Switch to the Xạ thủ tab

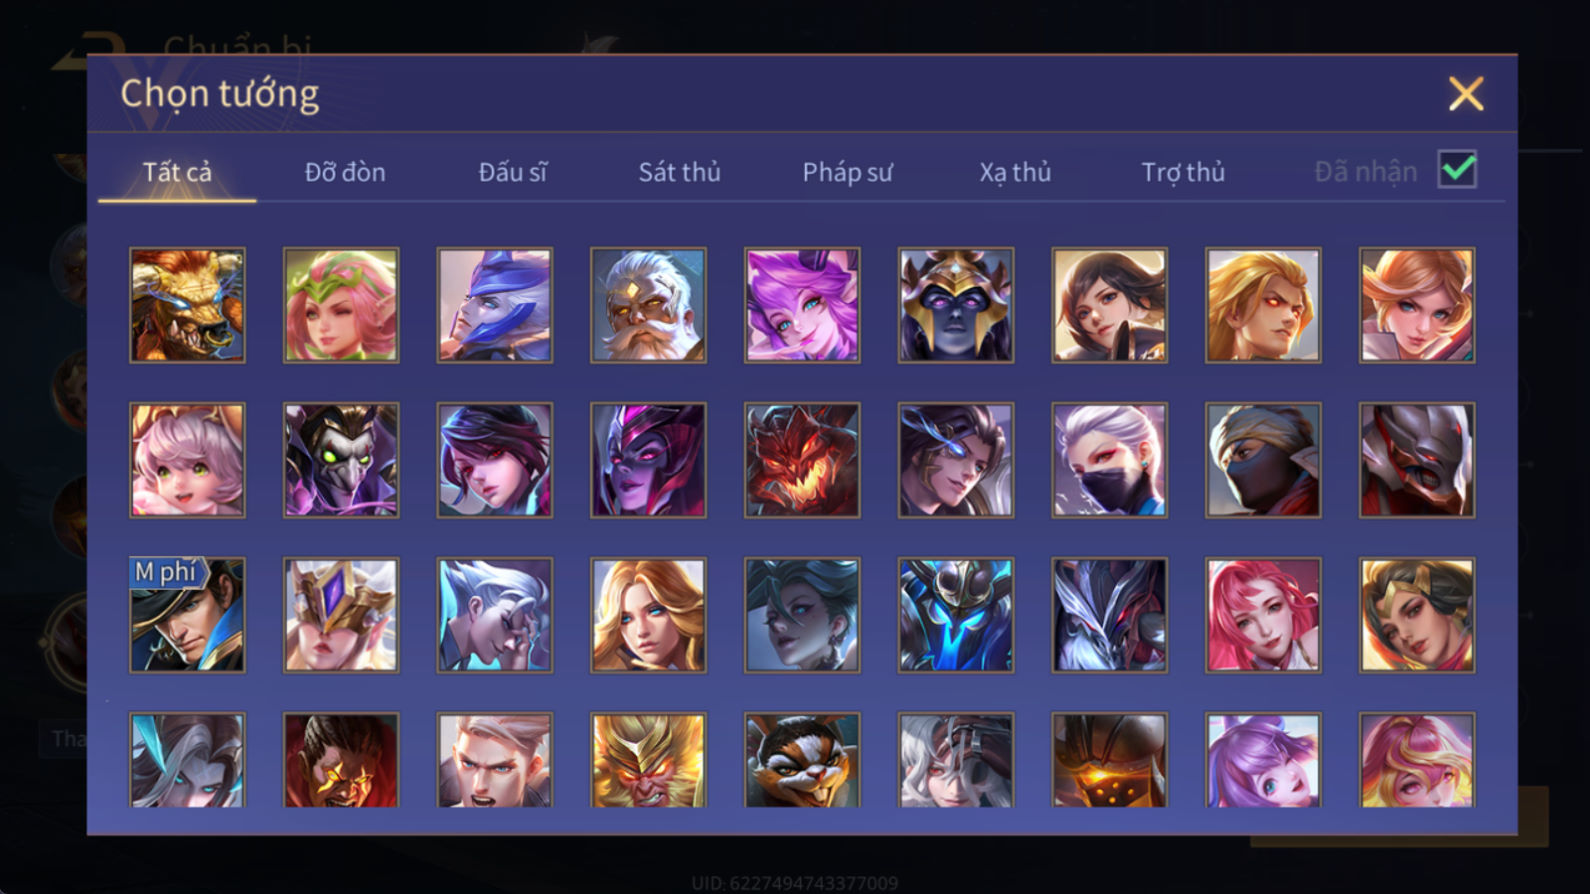coord(1015,172)
